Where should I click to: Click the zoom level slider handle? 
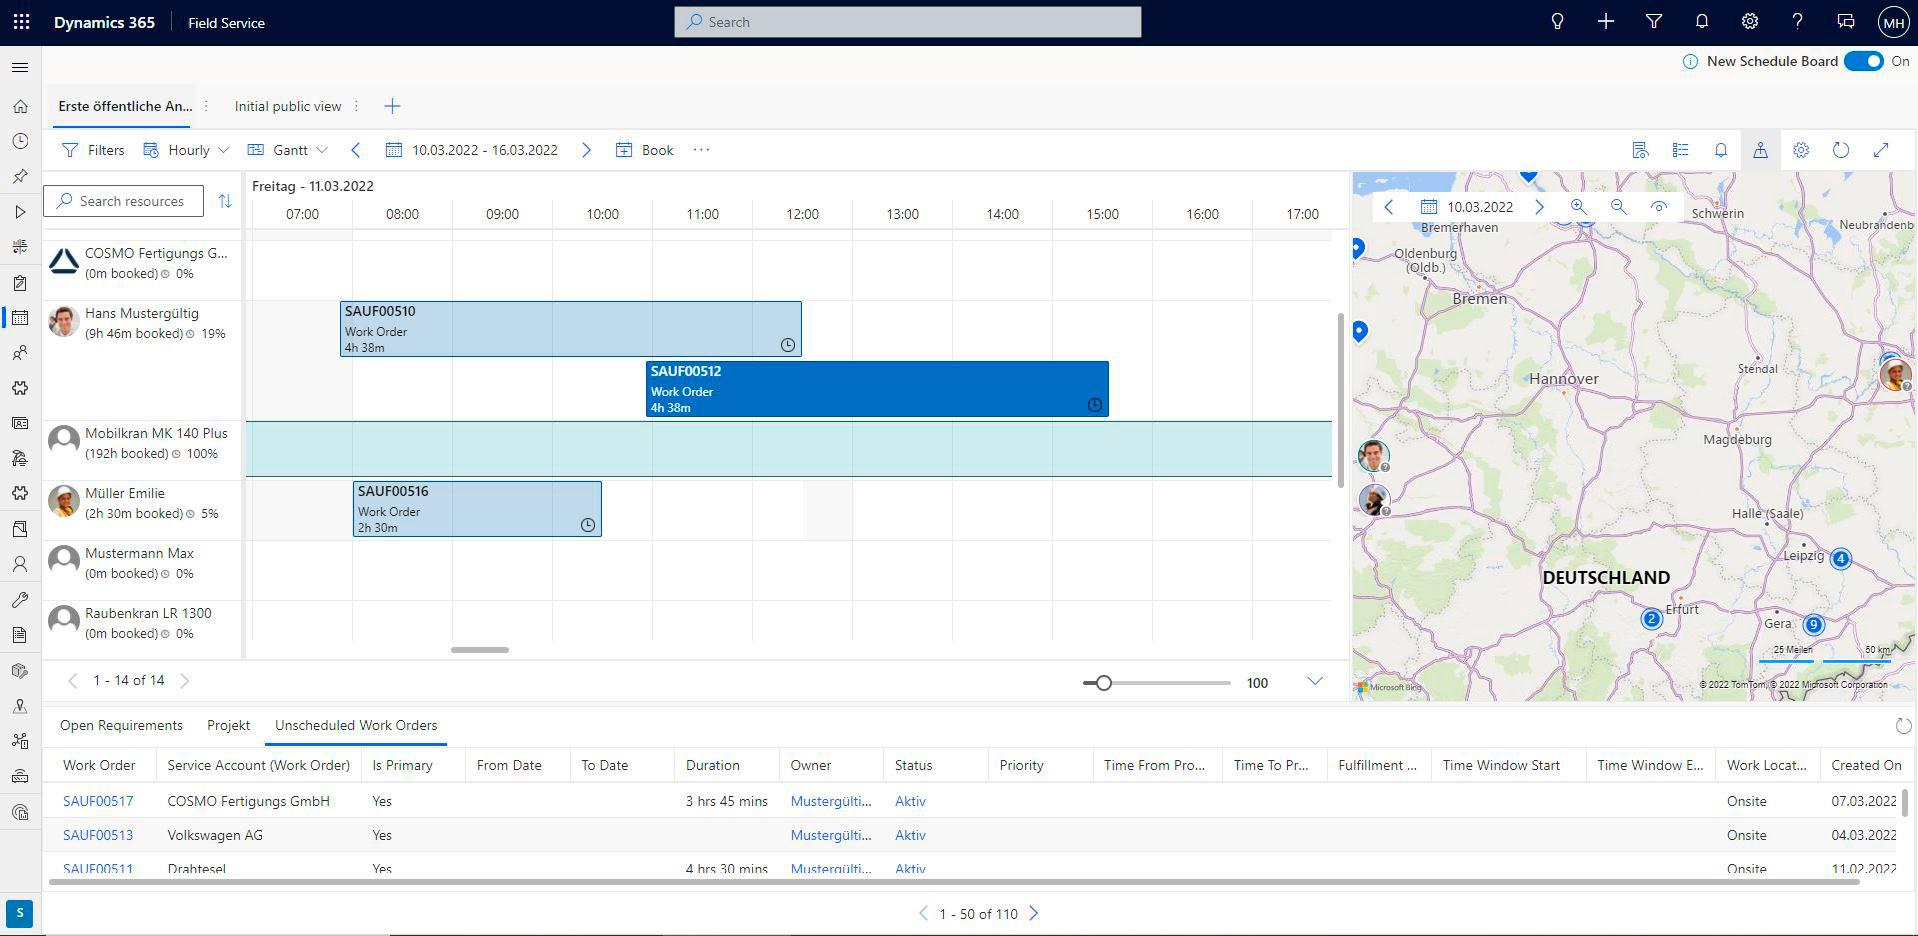(x=1103, y=683)
